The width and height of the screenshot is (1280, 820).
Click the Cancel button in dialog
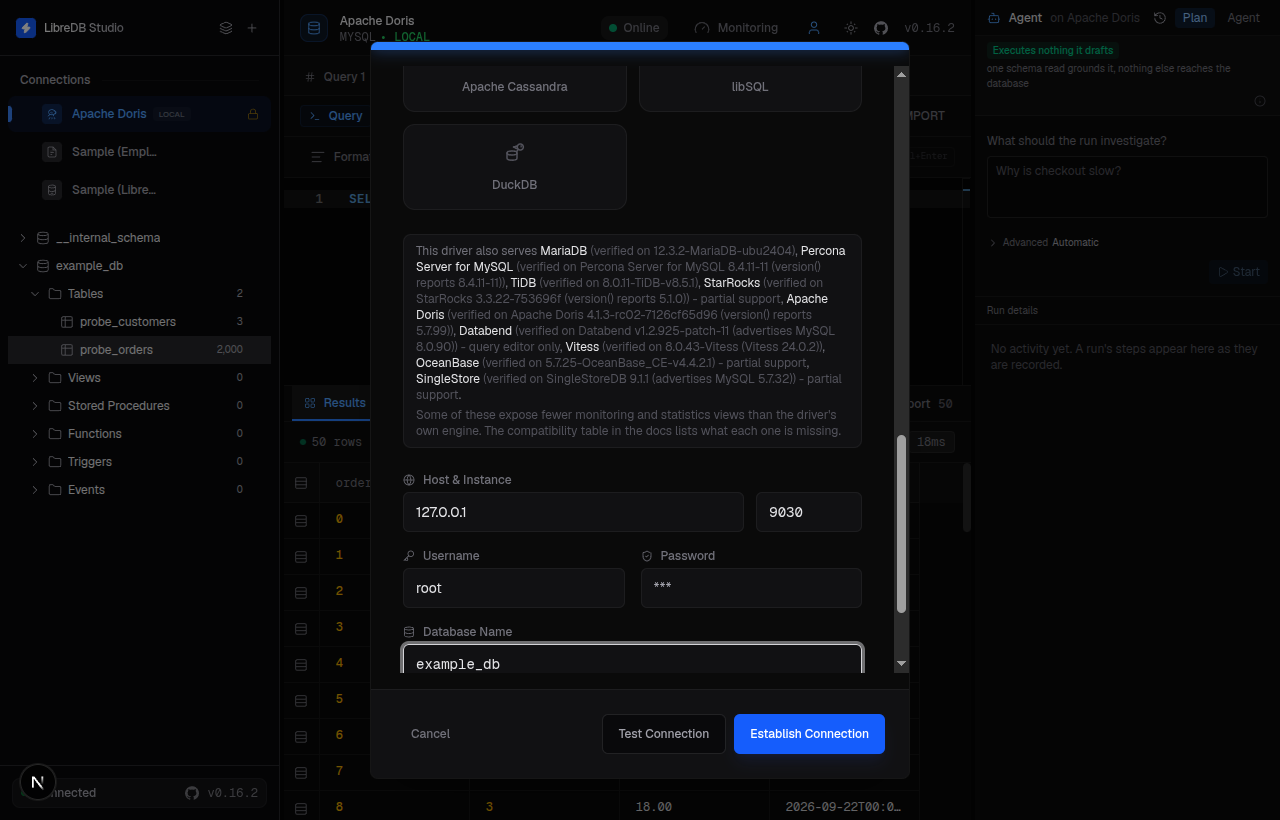point(431,734)
